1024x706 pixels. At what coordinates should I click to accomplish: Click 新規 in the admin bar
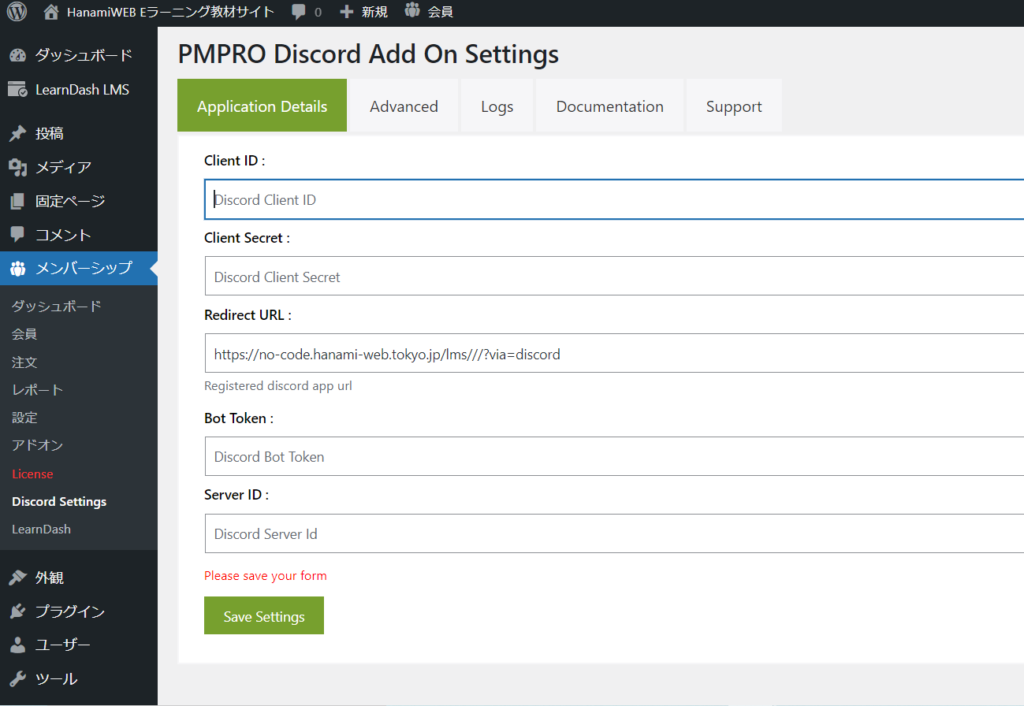[x=374, y=12]
